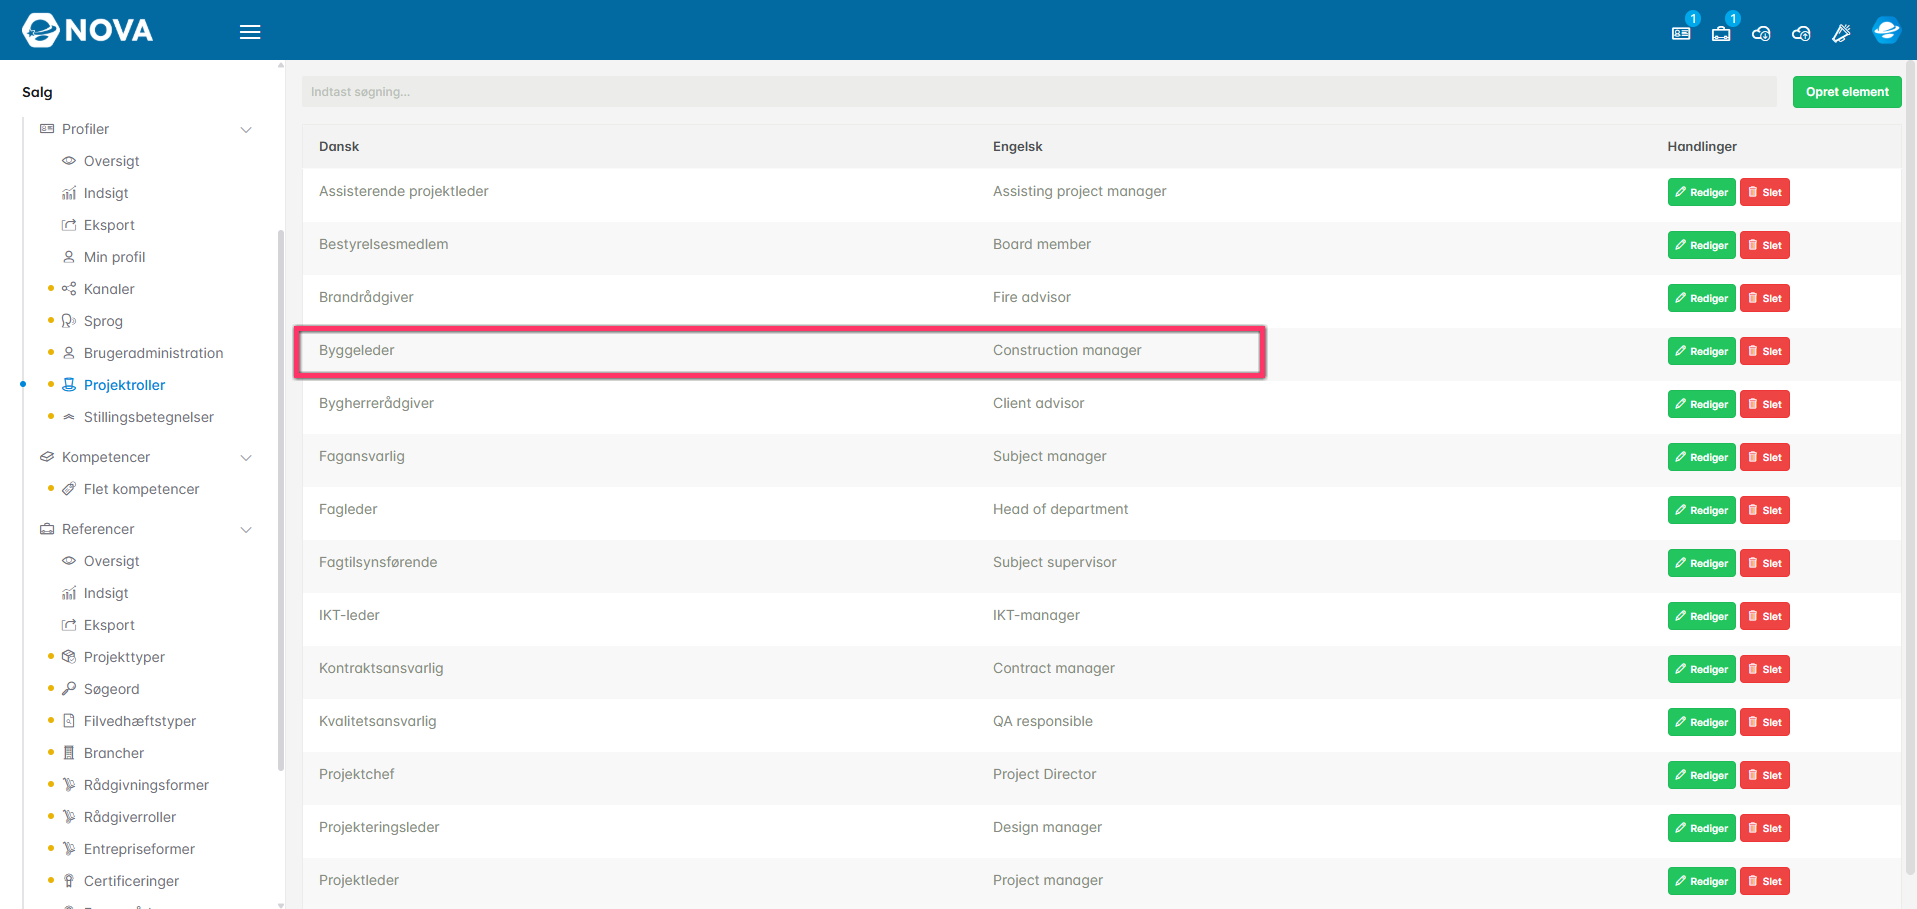This screenshot has height=909, width=1917.
Task: Collapse the Referencer section chevron
Action: pyautogui.click(x=246, y=530)
